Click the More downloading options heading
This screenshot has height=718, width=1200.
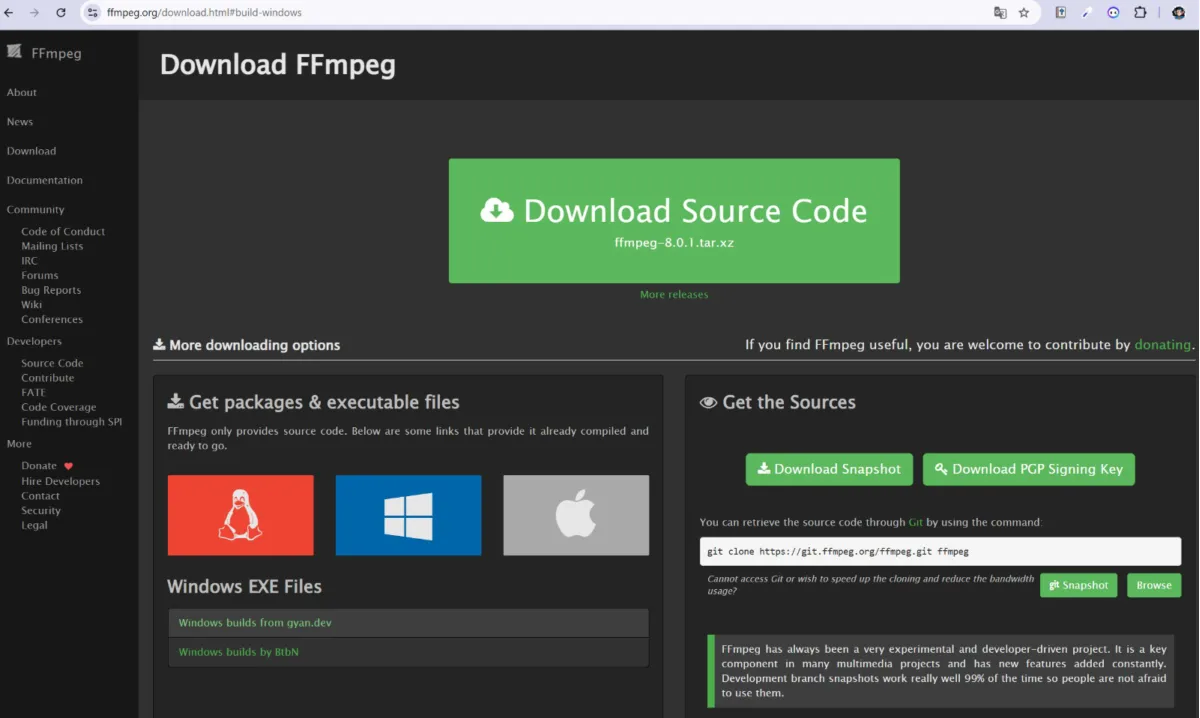247,345
